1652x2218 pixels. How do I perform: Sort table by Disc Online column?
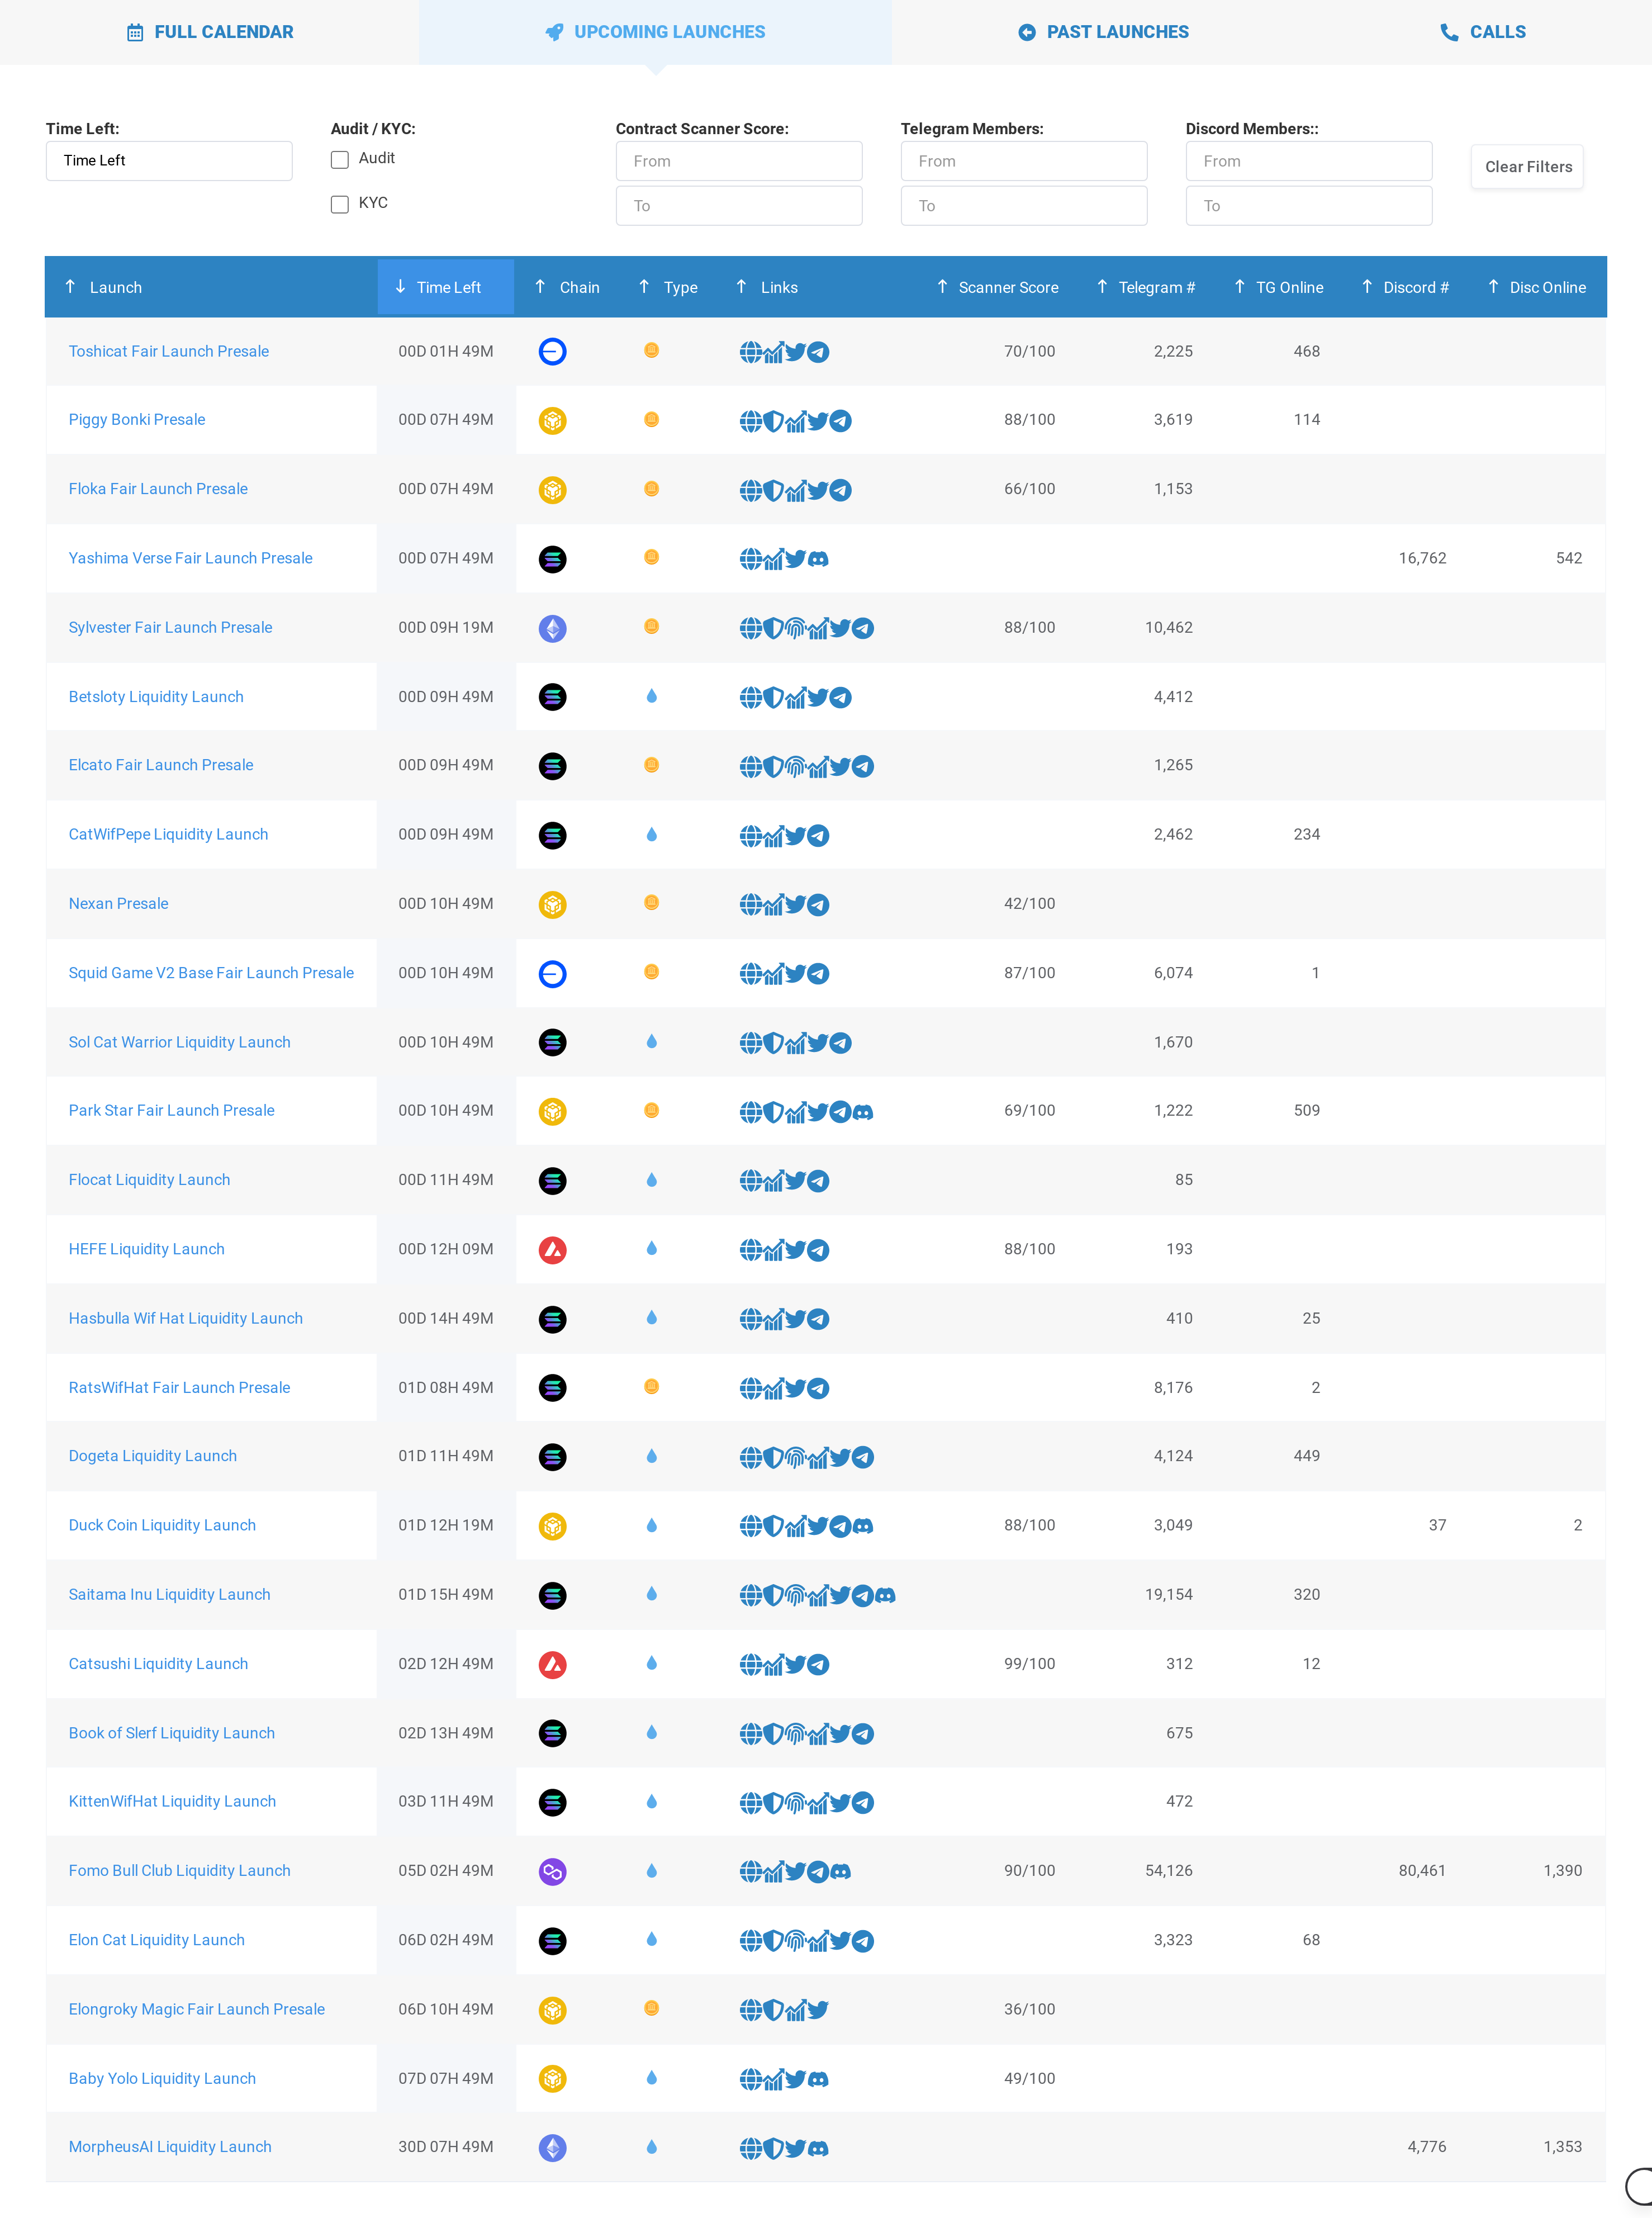pyautogui.click(x=1536, y=288)
